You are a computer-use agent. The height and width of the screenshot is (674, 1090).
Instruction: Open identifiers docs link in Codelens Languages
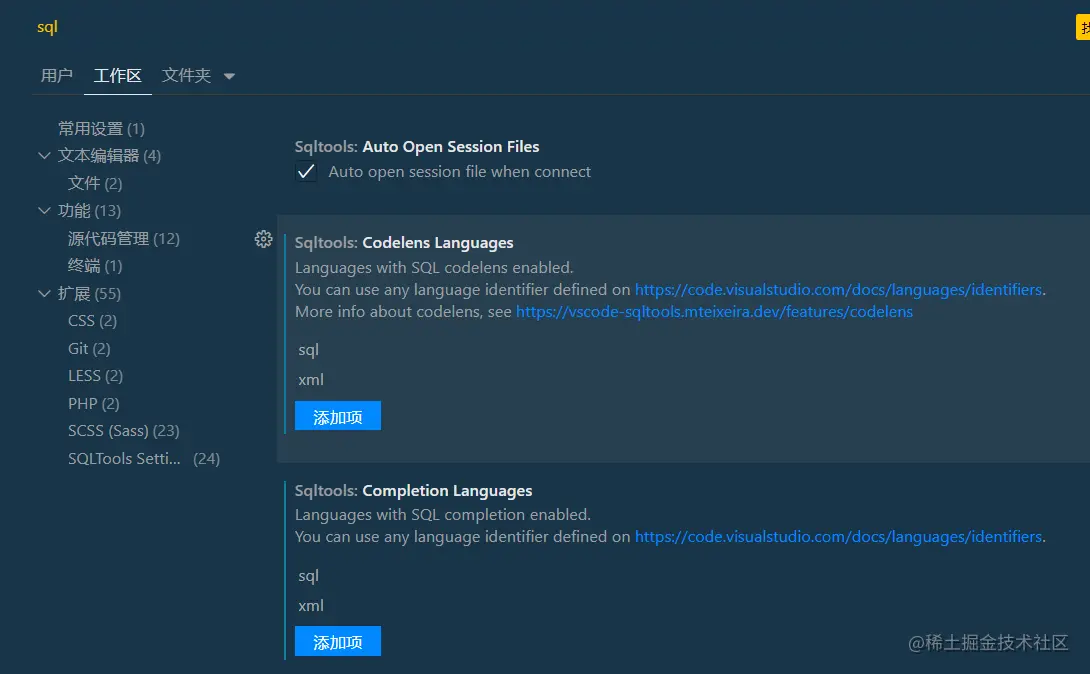pos(838,290)
